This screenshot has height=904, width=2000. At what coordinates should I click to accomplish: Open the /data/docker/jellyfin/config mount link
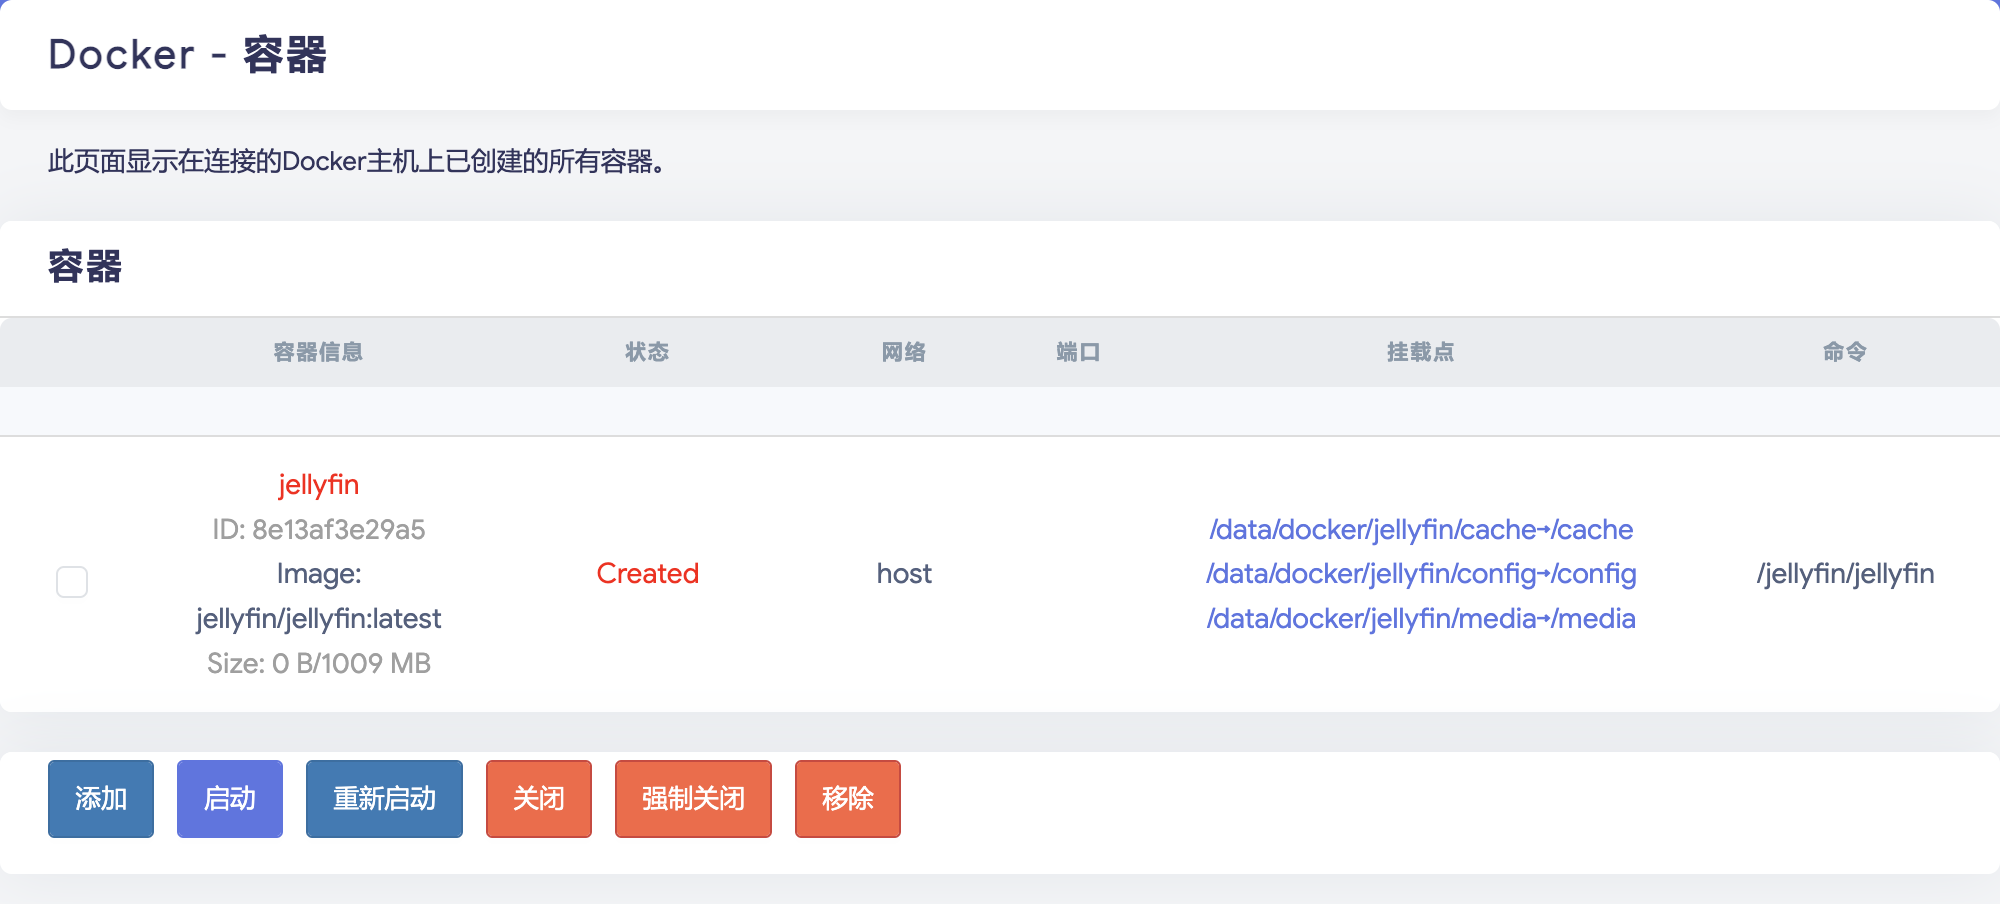[x=1420, y=574]
